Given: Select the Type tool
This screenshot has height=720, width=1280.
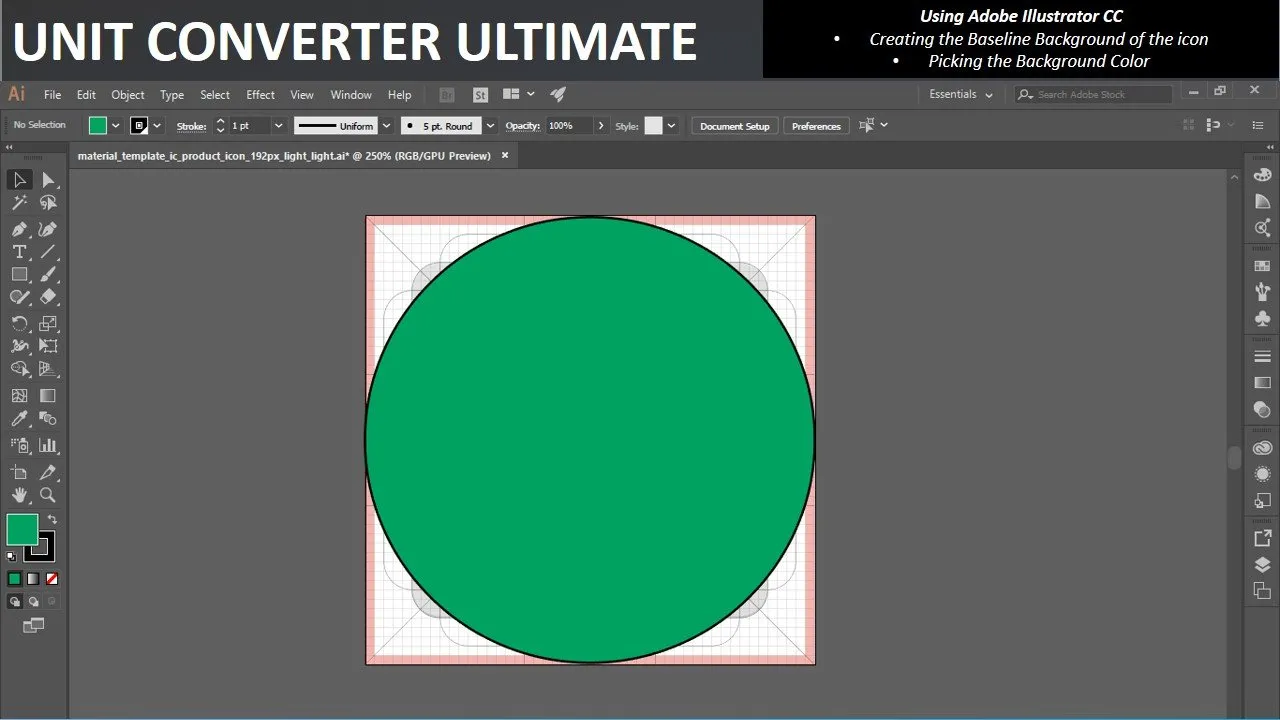Looking at the screenshot, I should 19,252.
